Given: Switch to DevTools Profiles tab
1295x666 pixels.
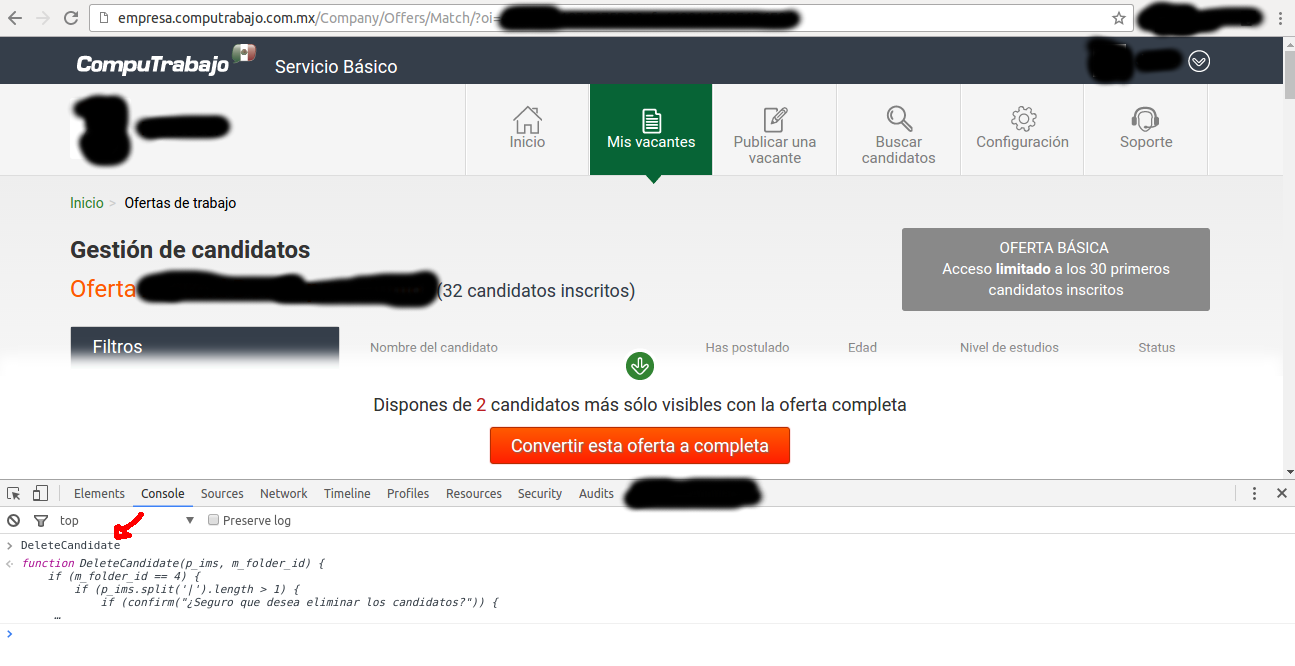Looking at the screenshot, I should 408,493.
